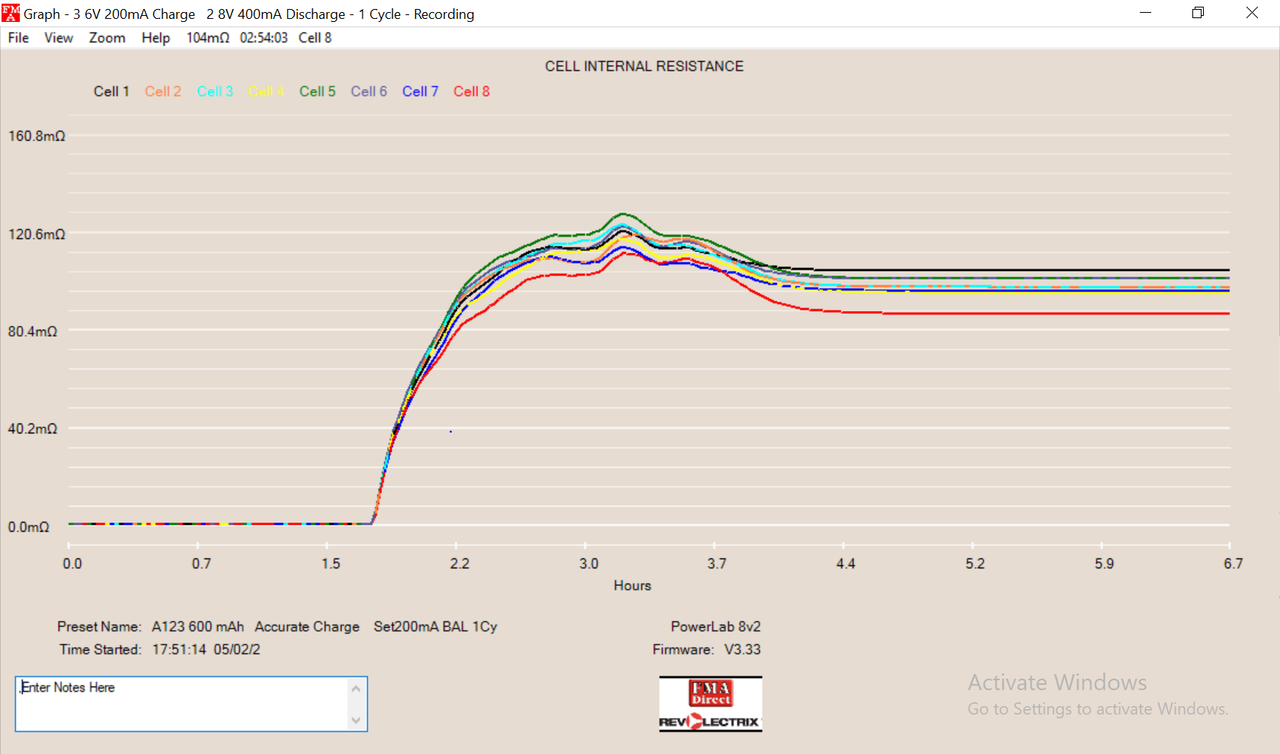The height and width of the screenshot is (754, 1280).
Task: Close the Graph window
Action: [x=1251, y=13]
